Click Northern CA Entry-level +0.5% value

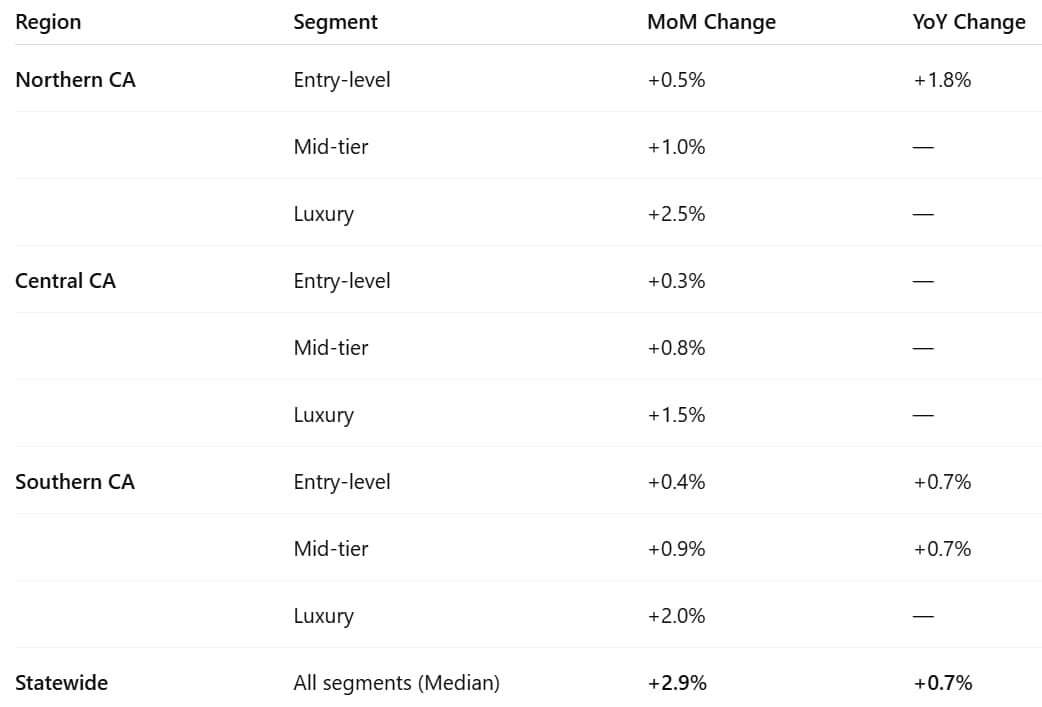coord(677,80)
